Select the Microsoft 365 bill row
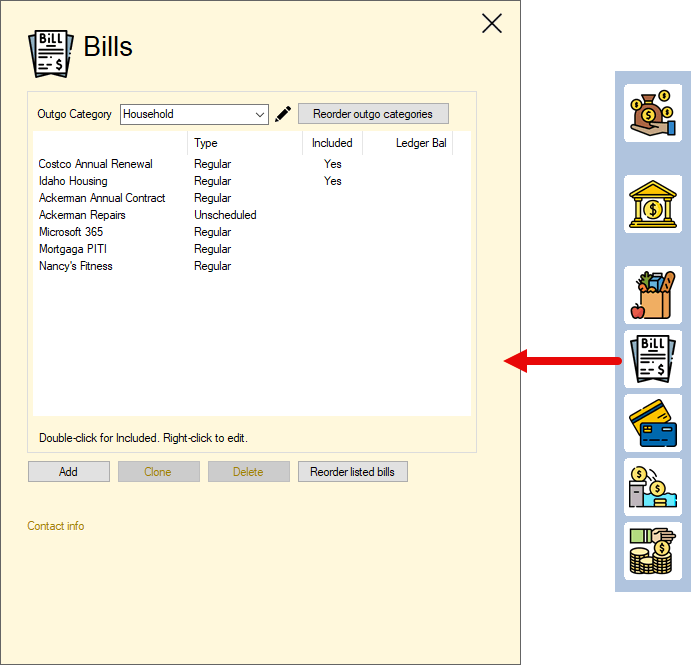 coord(252,232)
